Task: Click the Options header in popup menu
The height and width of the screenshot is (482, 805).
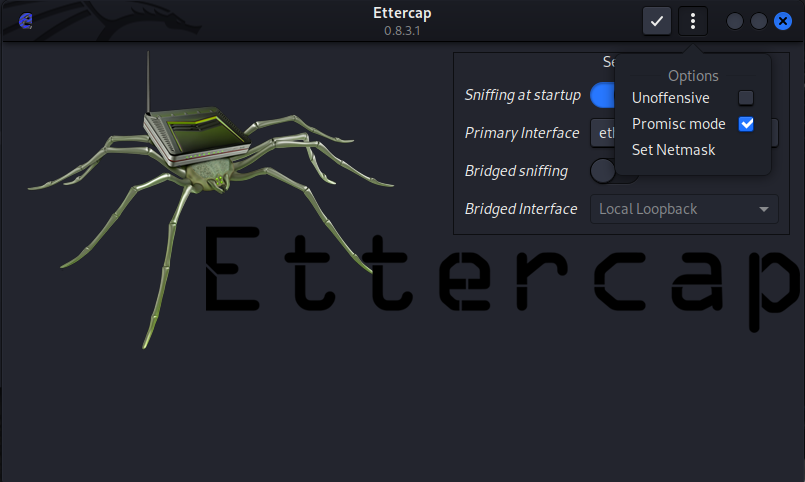Action: click(693, 76)
